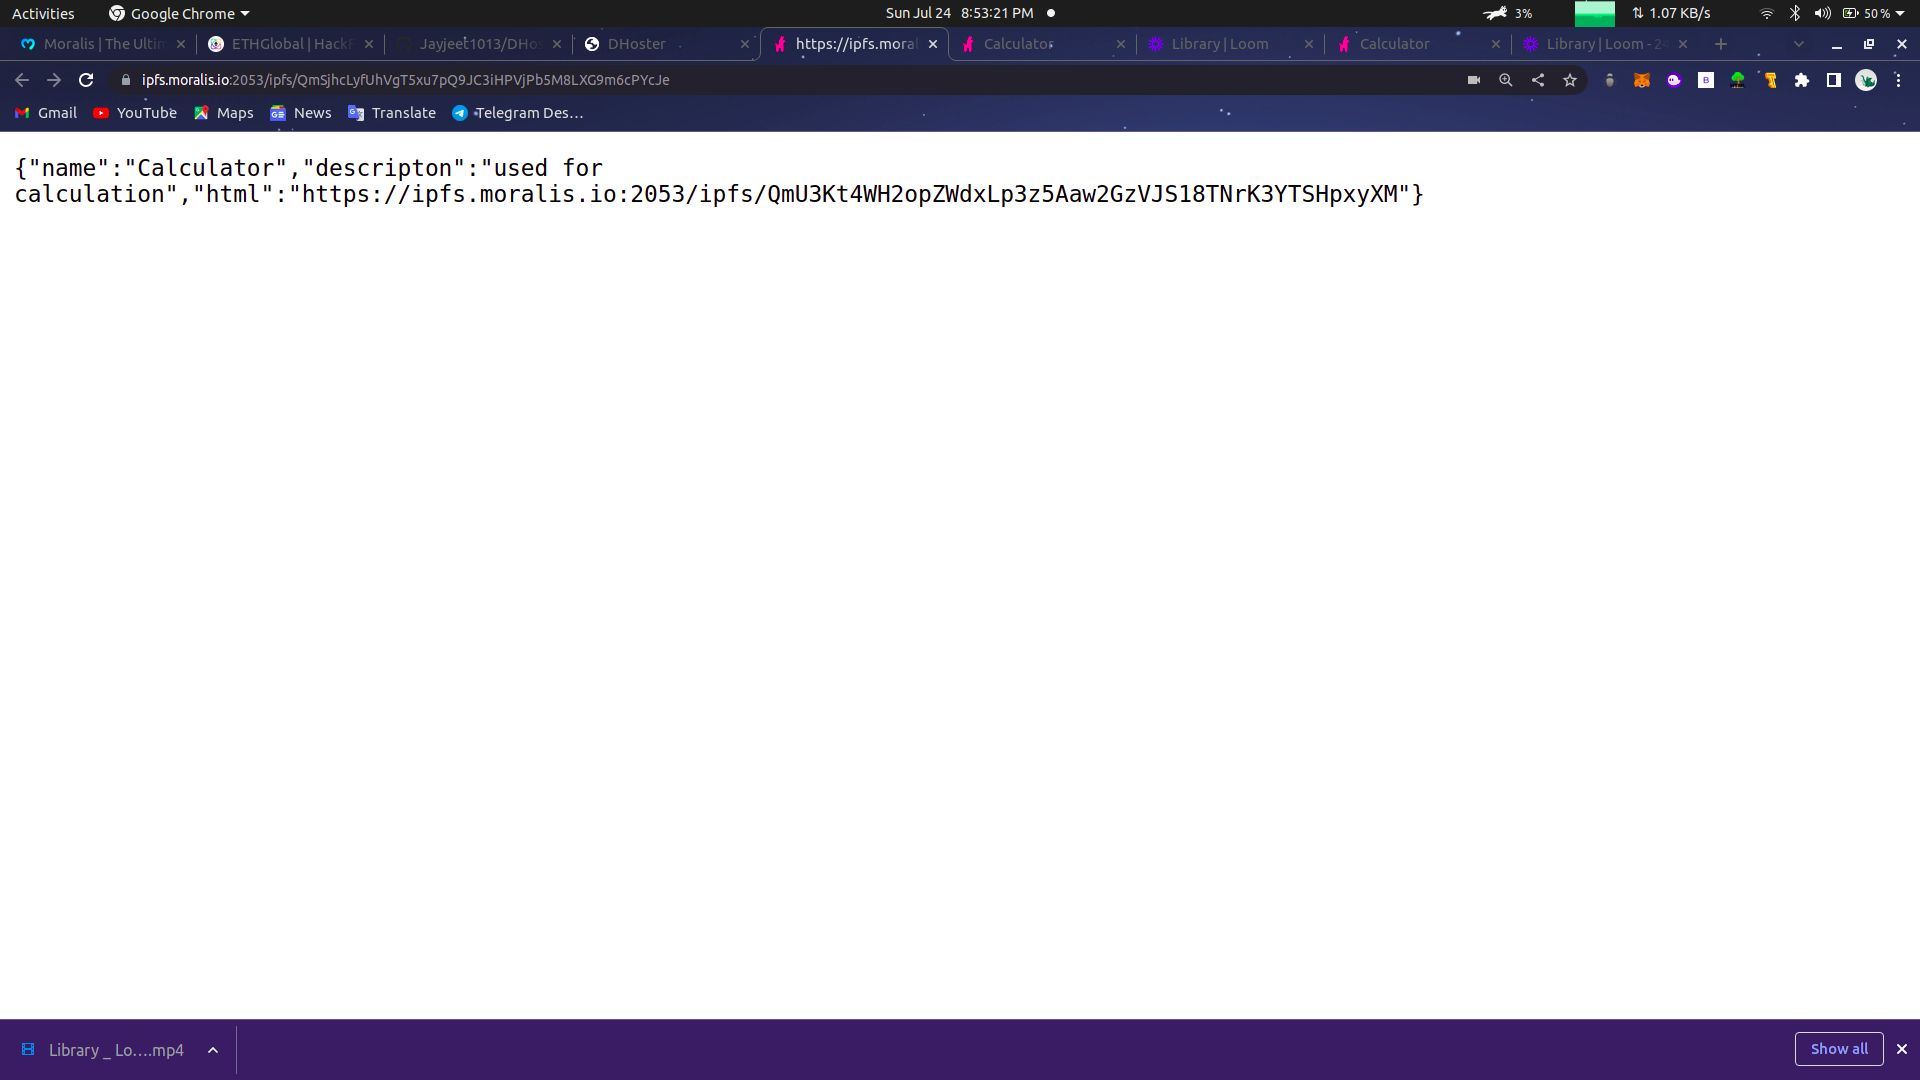Viewport: 1920px width, 1080px height.
Task: Click the volume speaker icon
Action: coord(1822,13)
